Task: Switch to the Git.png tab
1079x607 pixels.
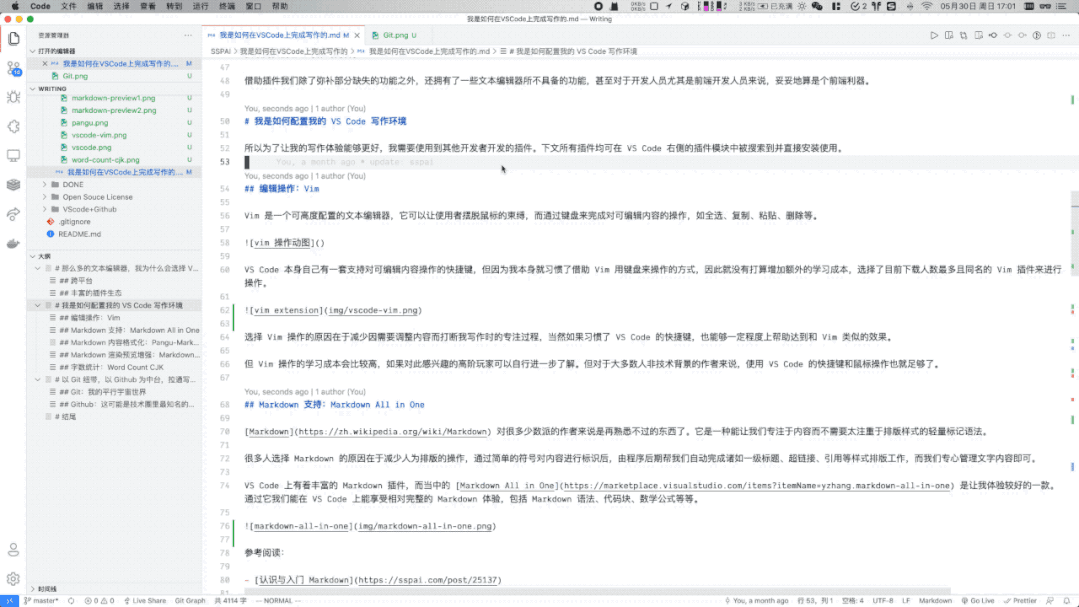Action: (x=394, y=35)
